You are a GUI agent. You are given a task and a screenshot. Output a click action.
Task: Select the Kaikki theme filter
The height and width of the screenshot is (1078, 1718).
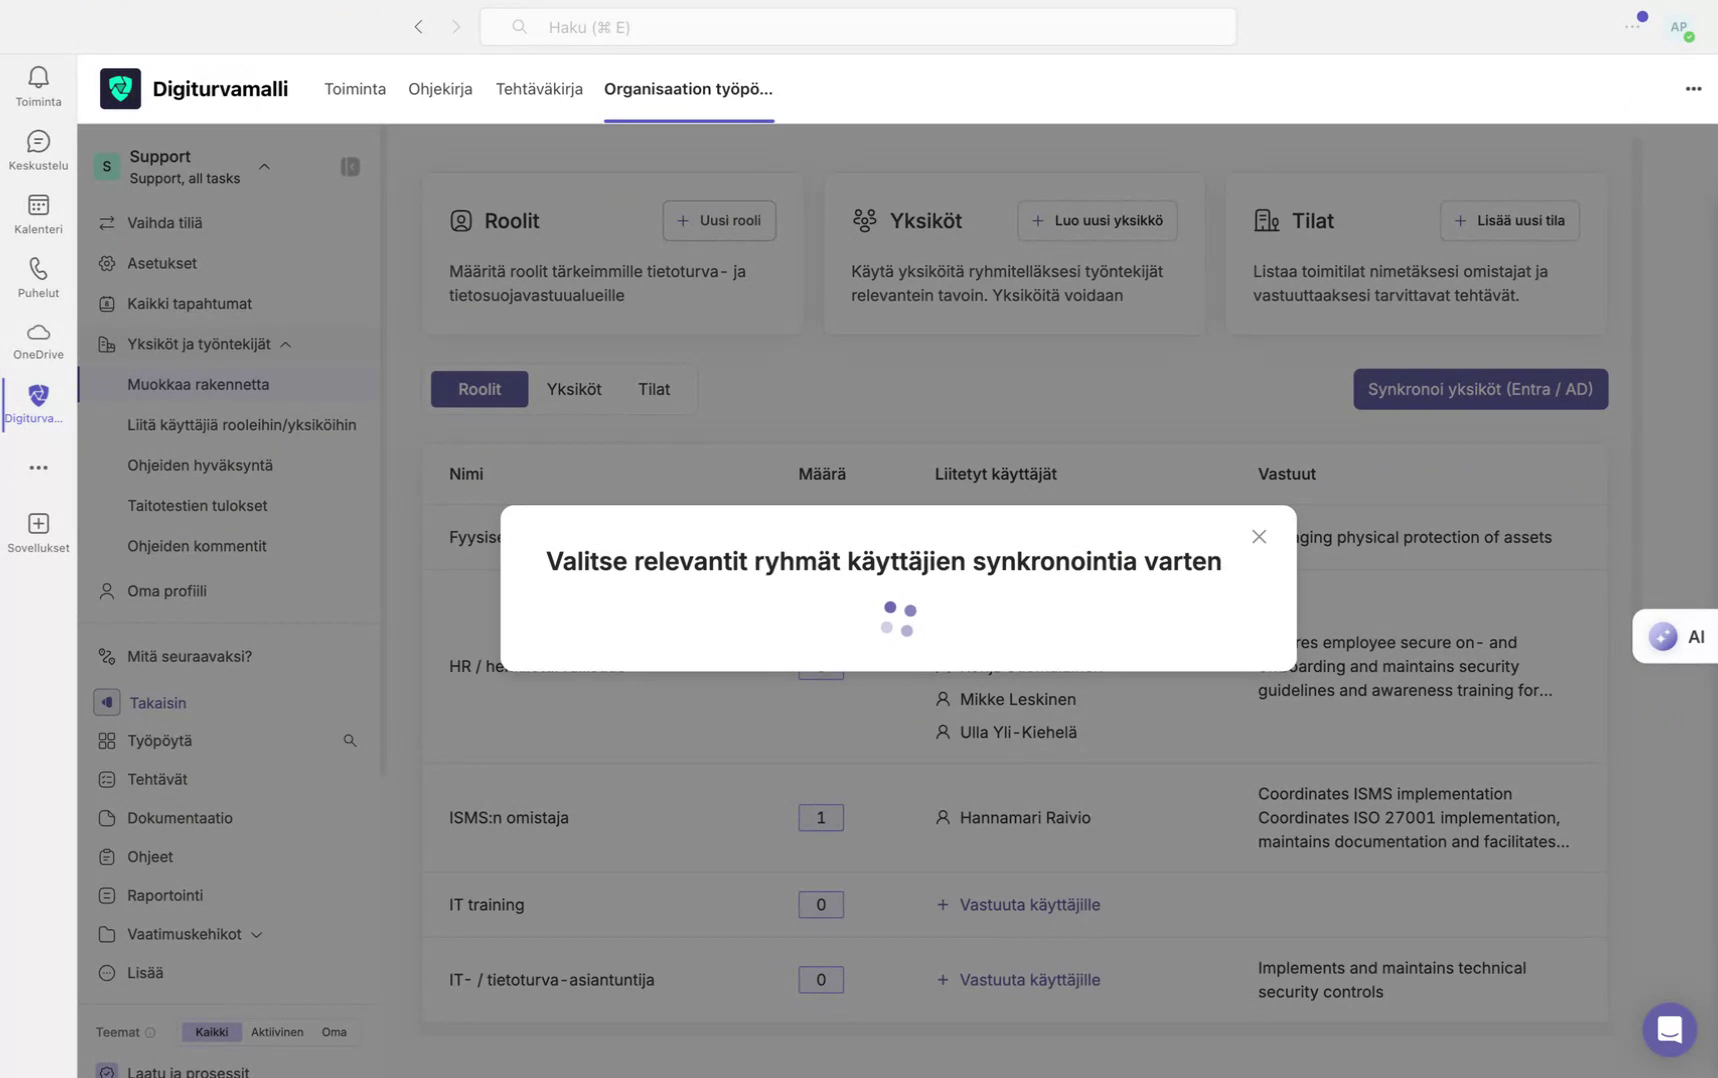[211, 1031]
